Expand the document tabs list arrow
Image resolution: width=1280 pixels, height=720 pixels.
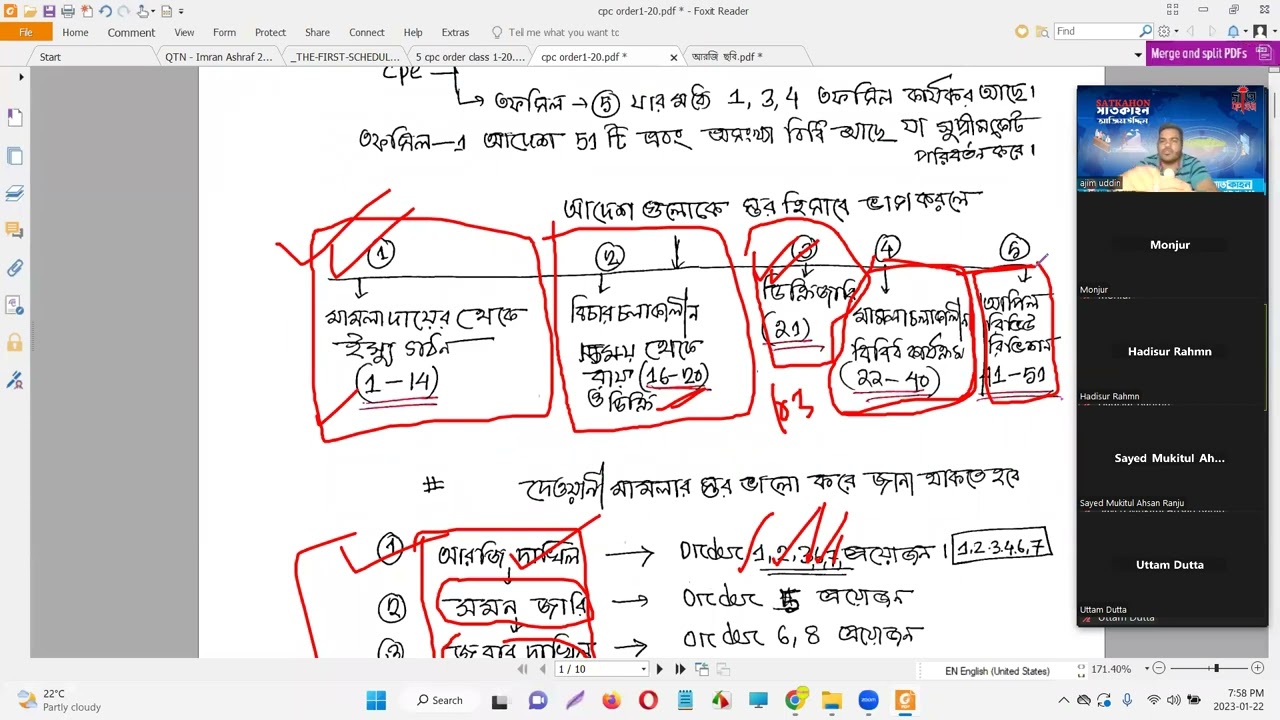click(x=1138, y=55)
